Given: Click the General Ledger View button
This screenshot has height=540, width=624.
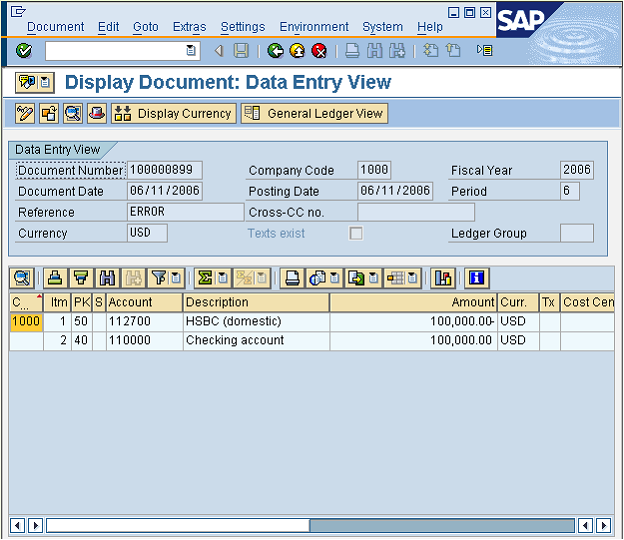Looking at the screenshot, I should click(x=314, y=114).
